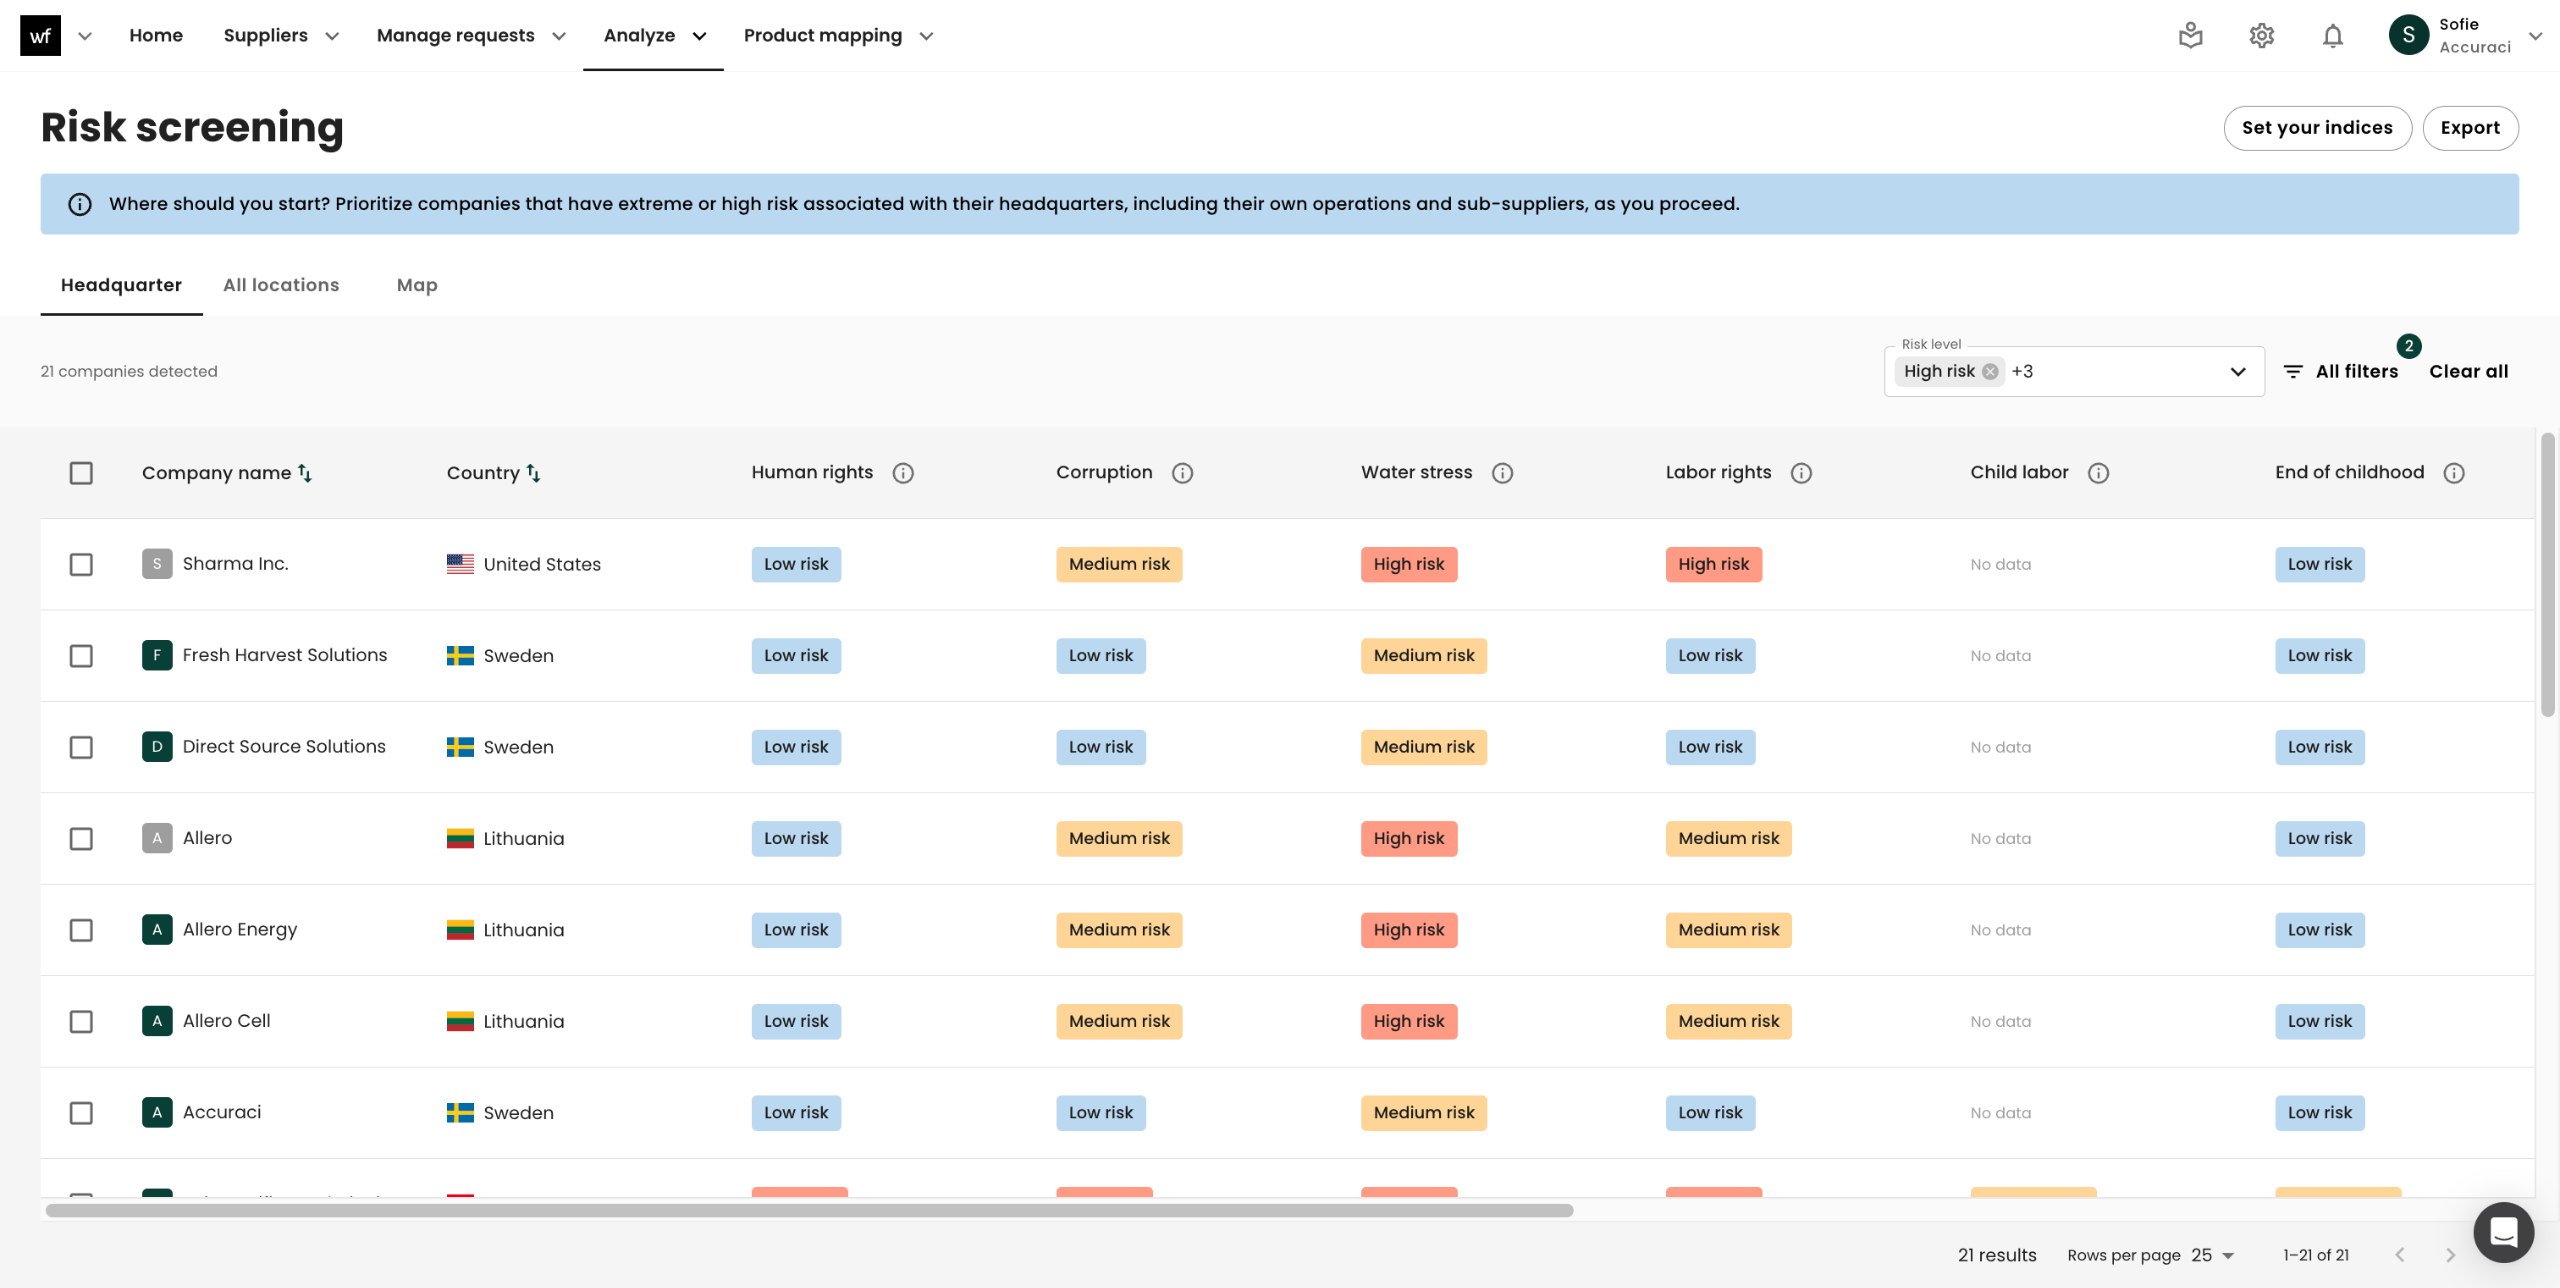Expand the Risk level dropdown
The image size is (2560, 1288).
pyautogui.click(x=2237, y=372)
